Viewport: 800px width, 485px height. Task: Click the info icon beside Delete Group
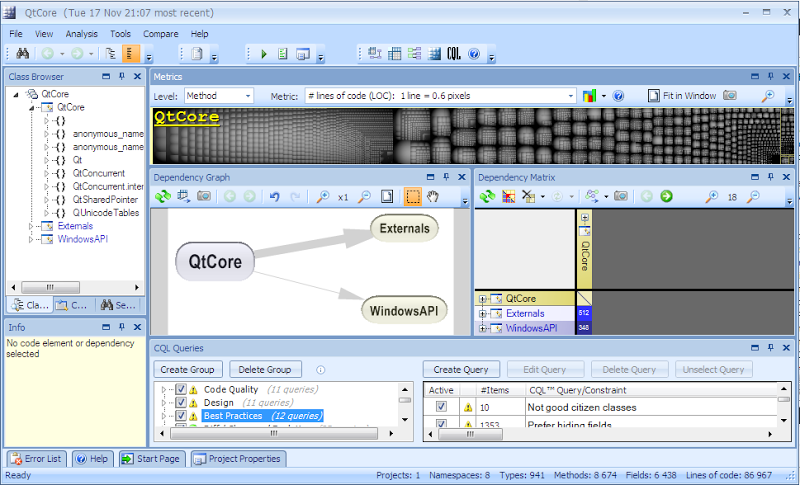(320, 370)
